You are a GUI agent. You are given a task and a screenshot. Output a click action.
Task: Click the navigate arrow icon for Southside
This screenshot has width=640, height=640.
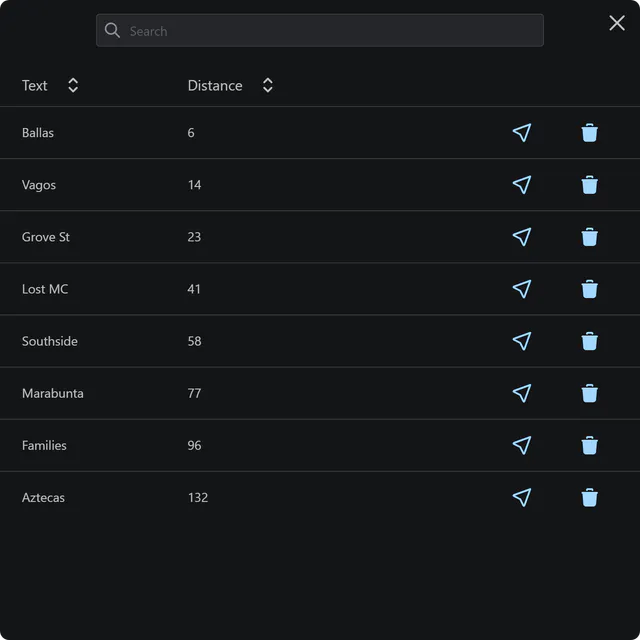coord(522,341)
